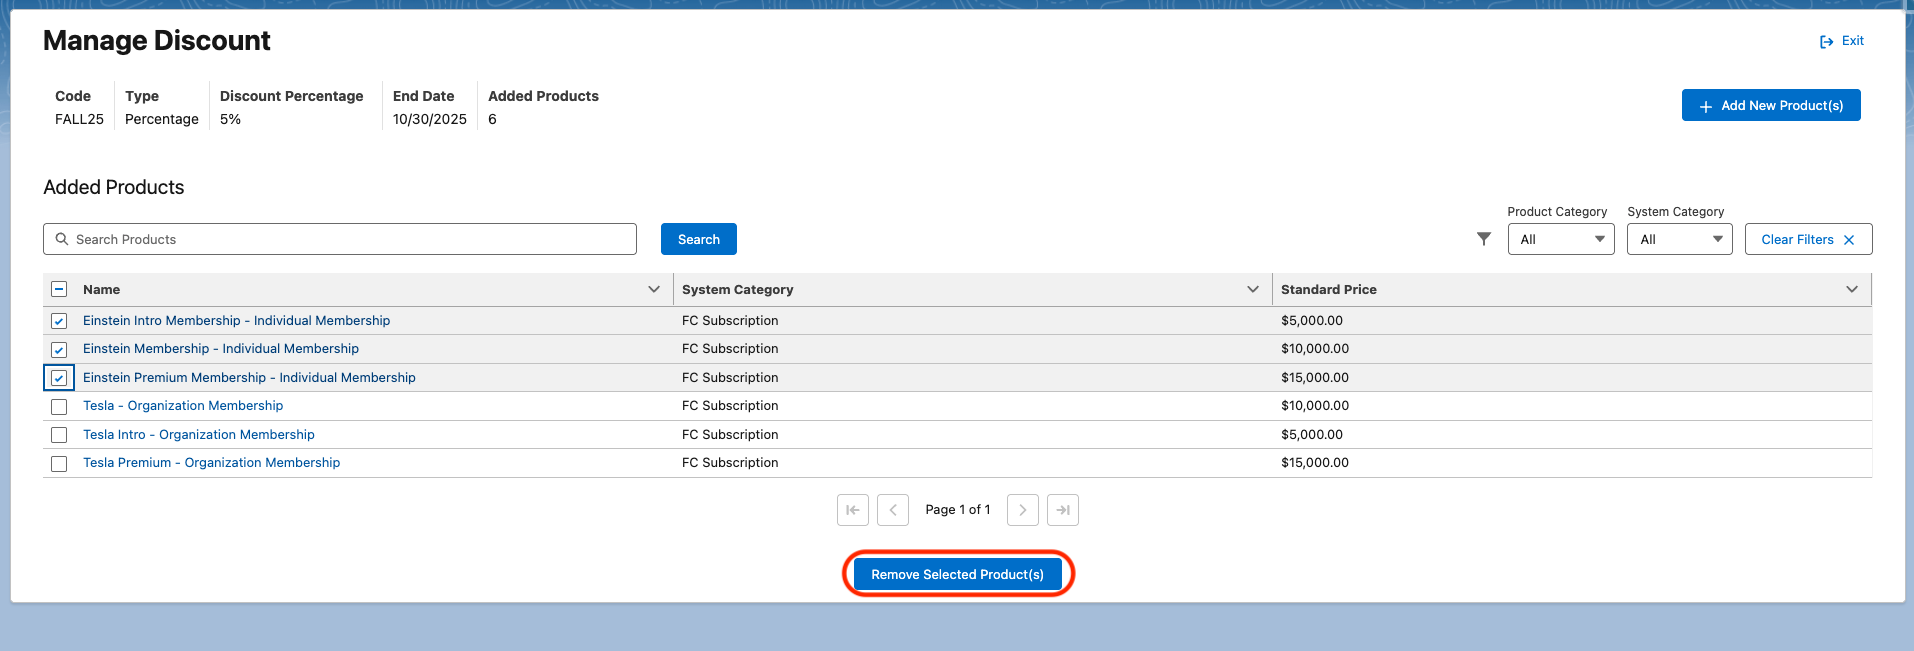Screen dimensions: 1914x651
Task: Open Einstein Intro Membership product link
Action: (x=236, y=320)
